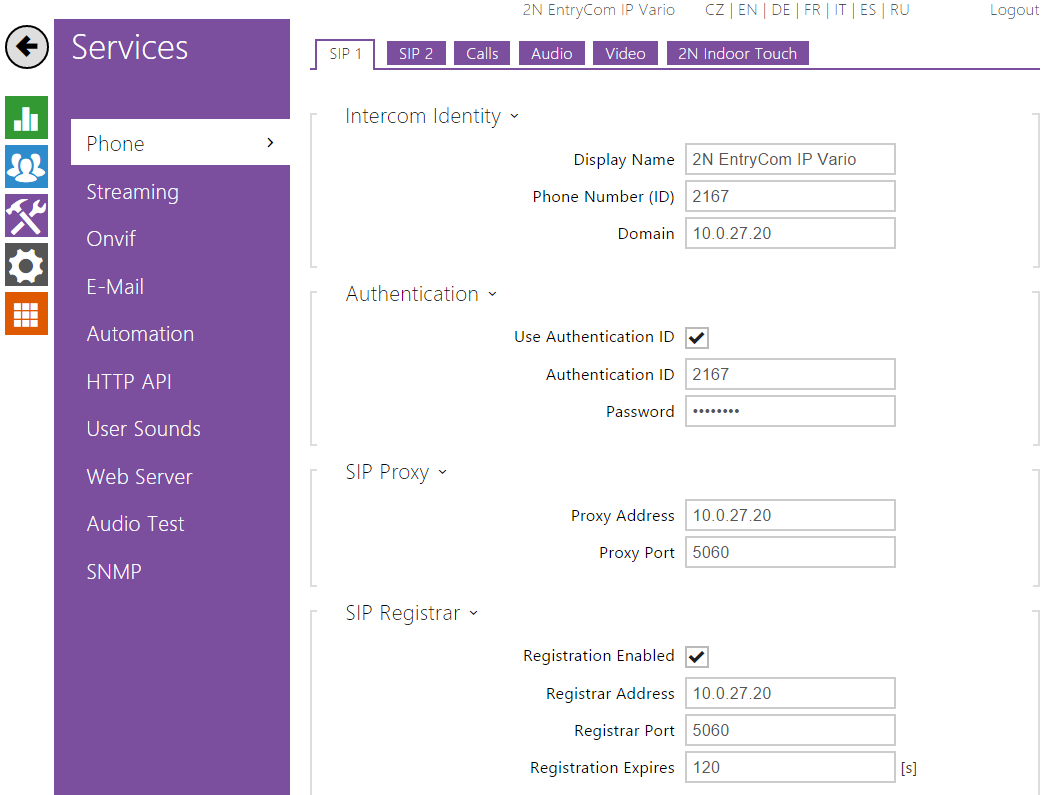Focus the Proxy Port field
This screenshot has width=1051, height=795.
pyautogui.click(x=789, y=552)
